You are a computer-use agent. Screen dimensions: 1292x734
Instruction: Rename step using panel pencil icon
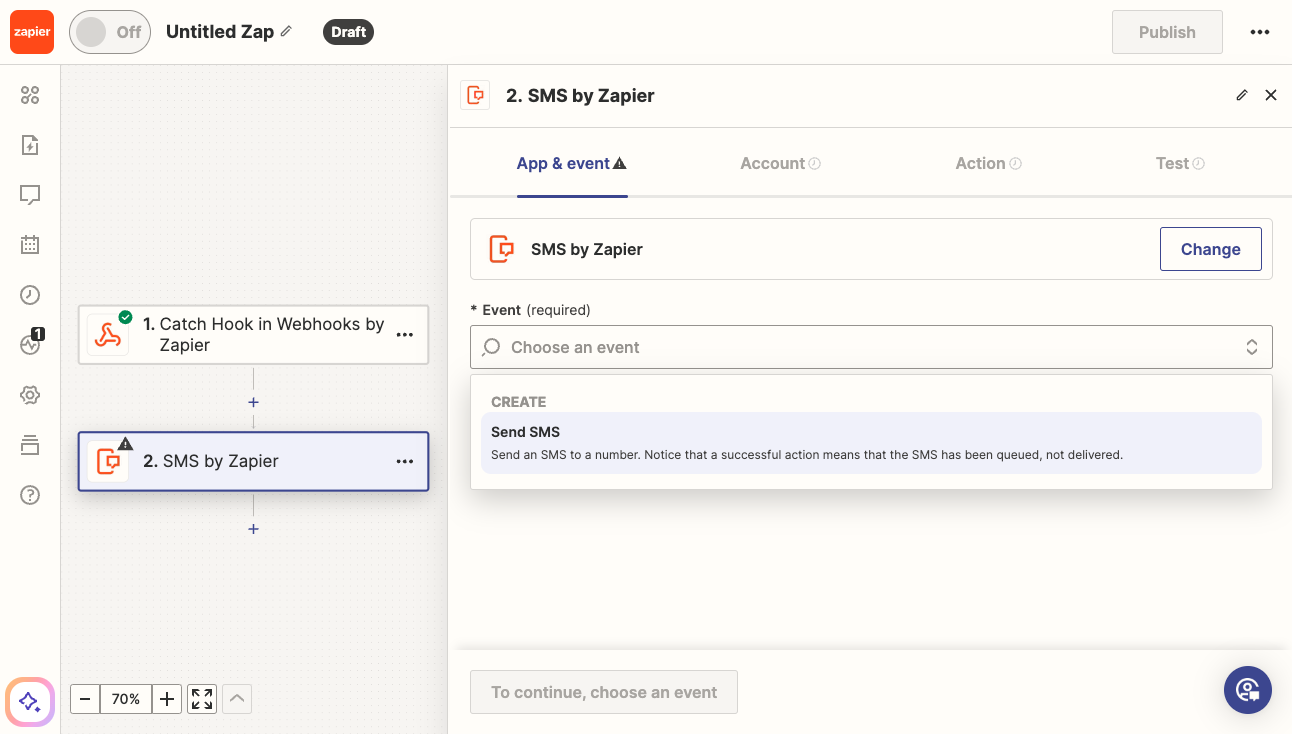(x=1242, y=95)
